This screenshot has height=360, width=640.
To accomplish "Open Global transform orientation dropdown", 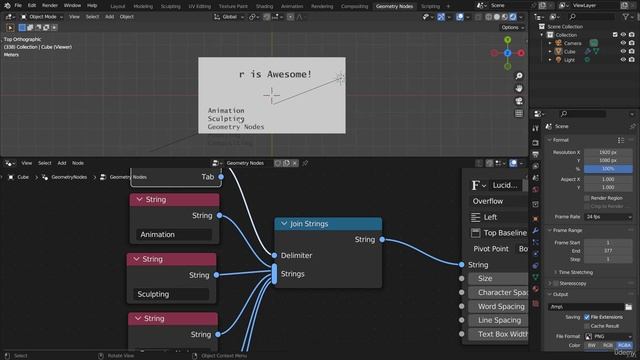I will point(229,17).
